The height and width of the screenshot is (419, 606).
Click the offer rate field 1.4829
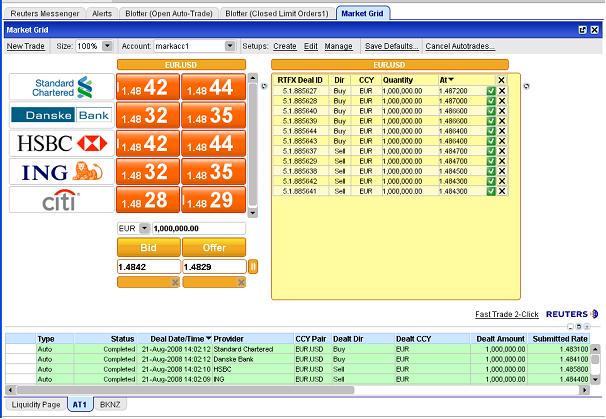214,267
